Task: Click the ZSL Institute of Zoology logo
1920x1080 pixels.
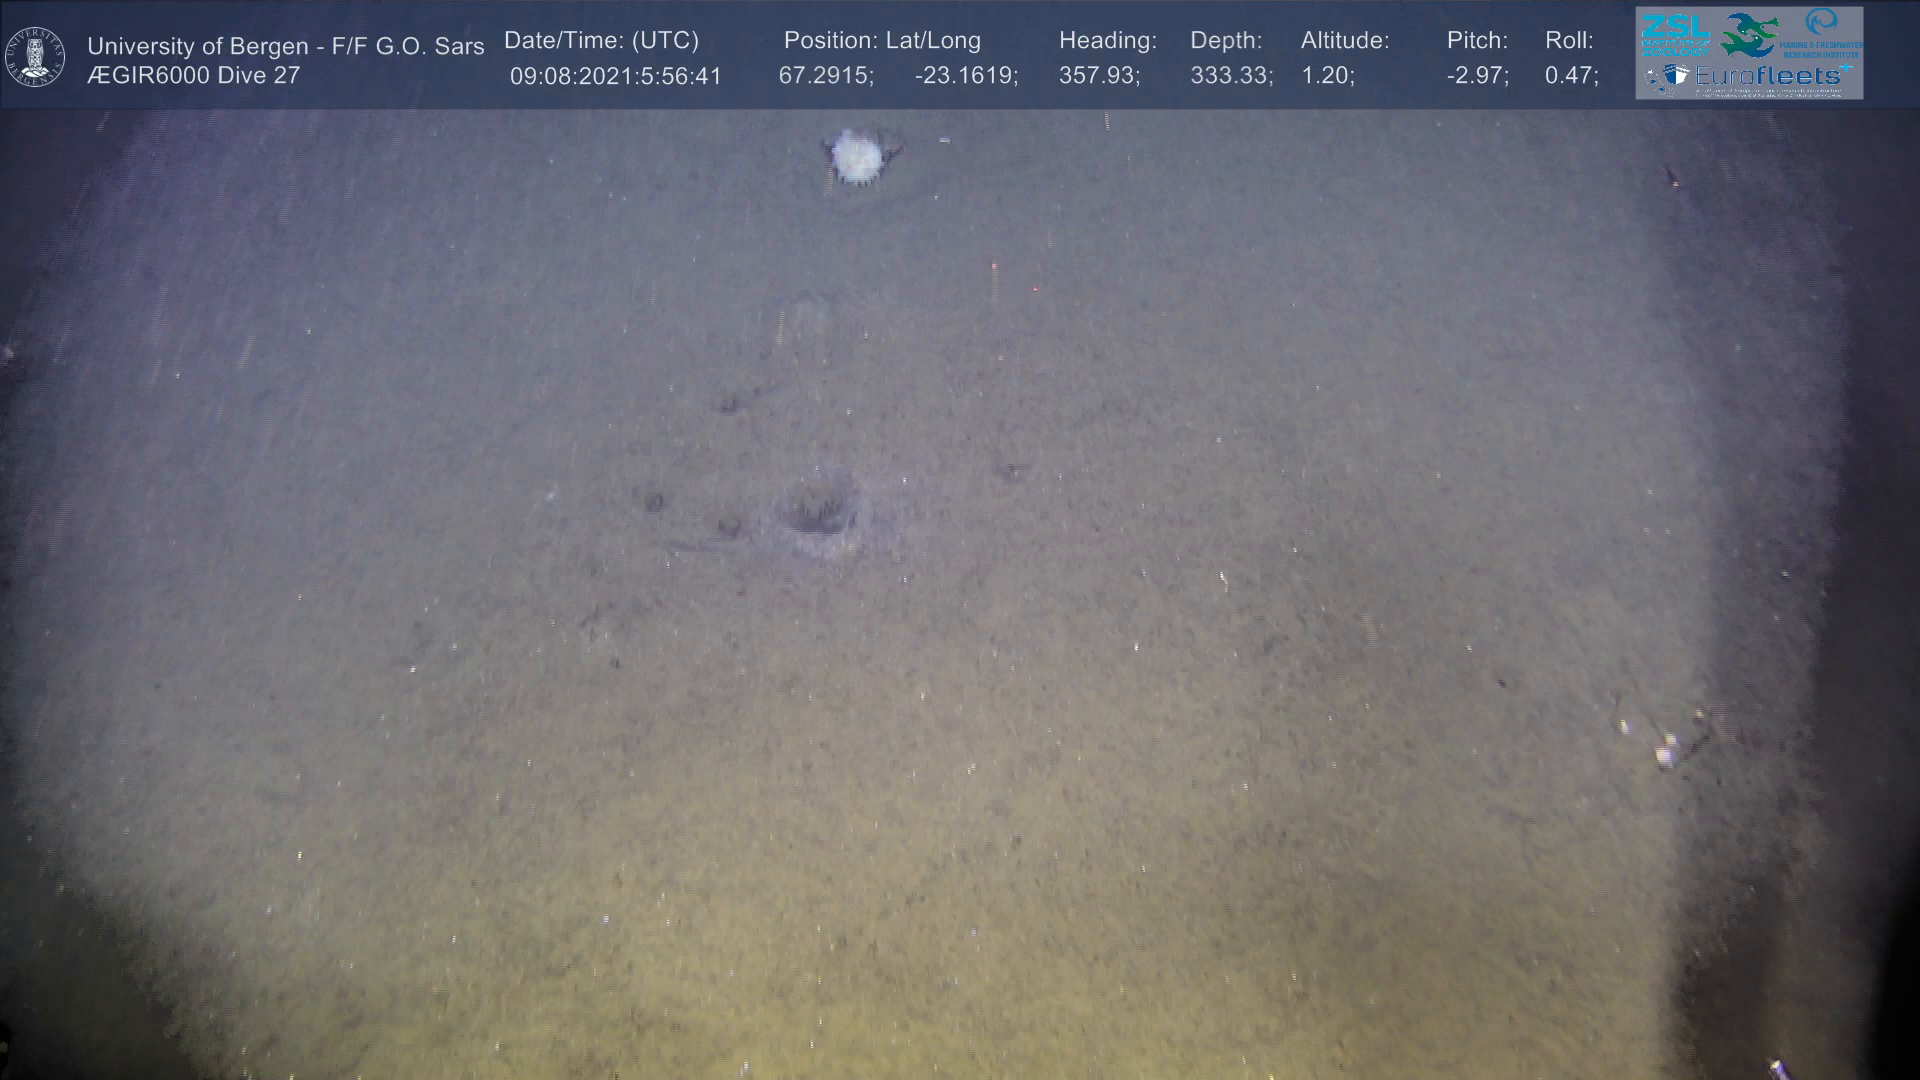Action: tap(1675, 34)
